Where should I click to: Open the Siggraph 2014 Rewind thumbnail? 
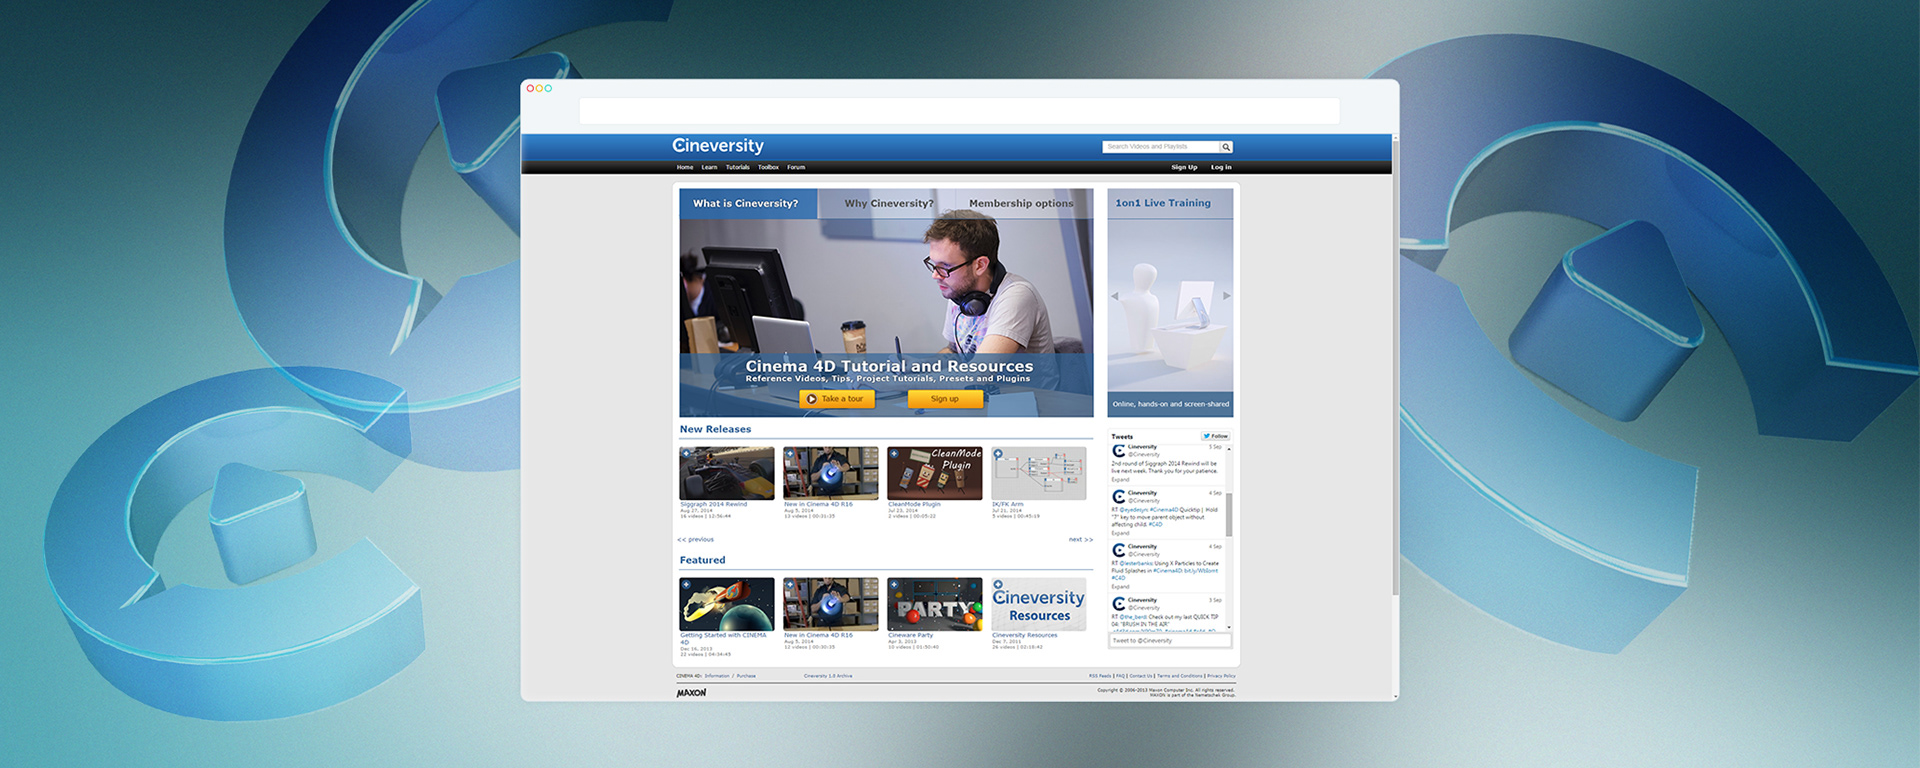tap(727, 474)
